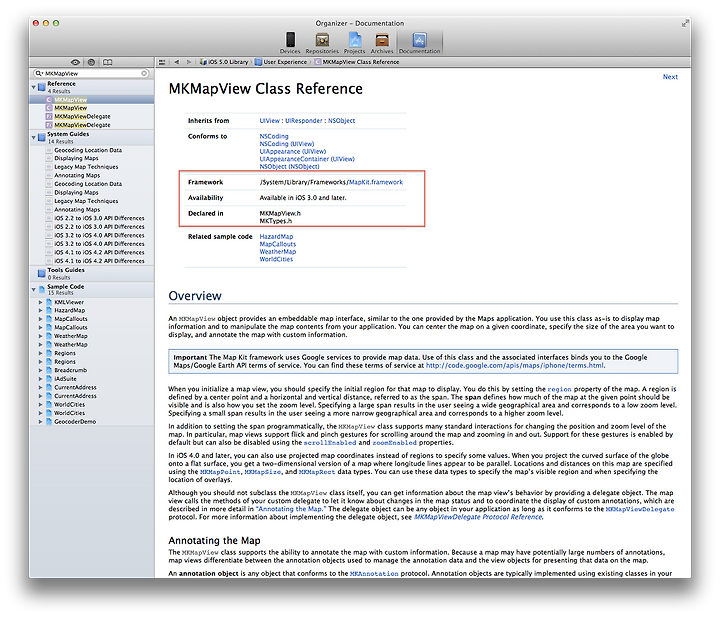The width and height of the screenshot is (720, 618).
Task: Enter full screen with the corner arrows icon
Action: (x=685, y=23)
